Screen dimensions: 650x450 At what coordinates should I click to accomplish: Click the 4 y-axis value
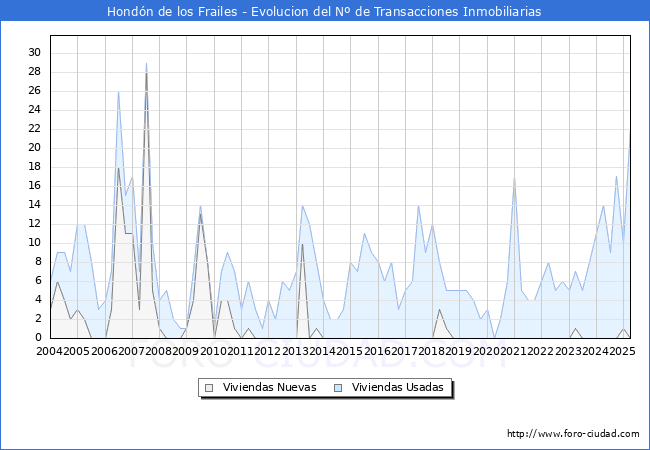pos(38,300)
